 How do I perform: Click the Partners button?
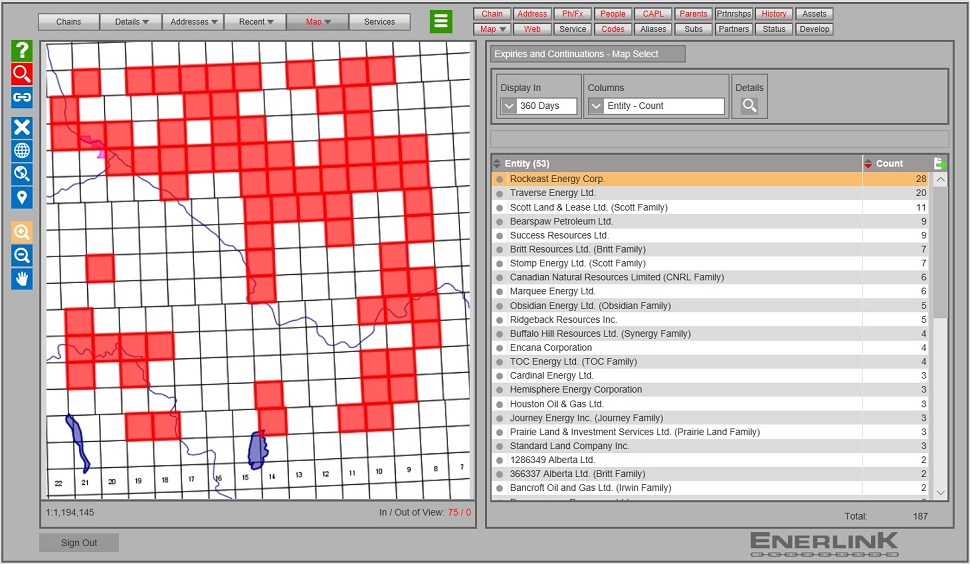[x=734, y=29]
